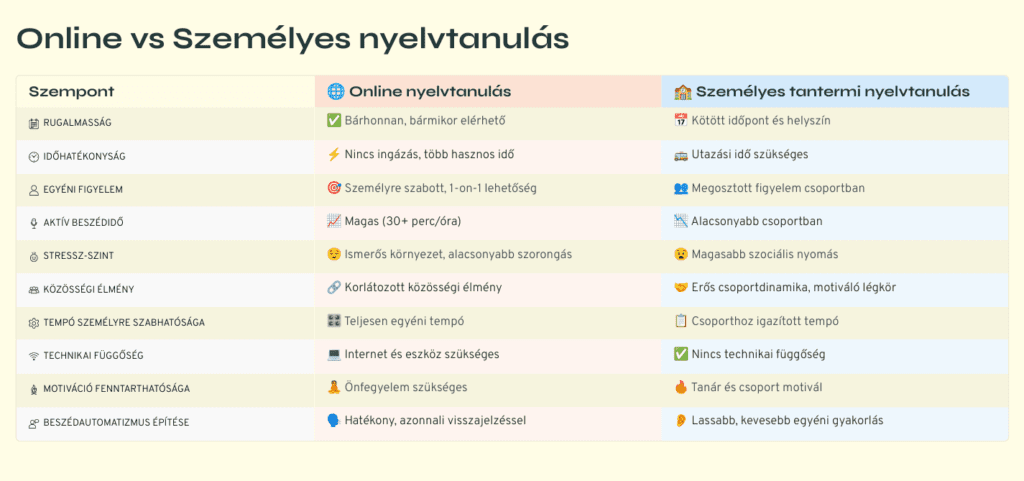Select the wifi icon beside TECHNIKAI FÜGGŐSÉG
The height and width of the screenshot is (481, 1024).
point(34,356)
